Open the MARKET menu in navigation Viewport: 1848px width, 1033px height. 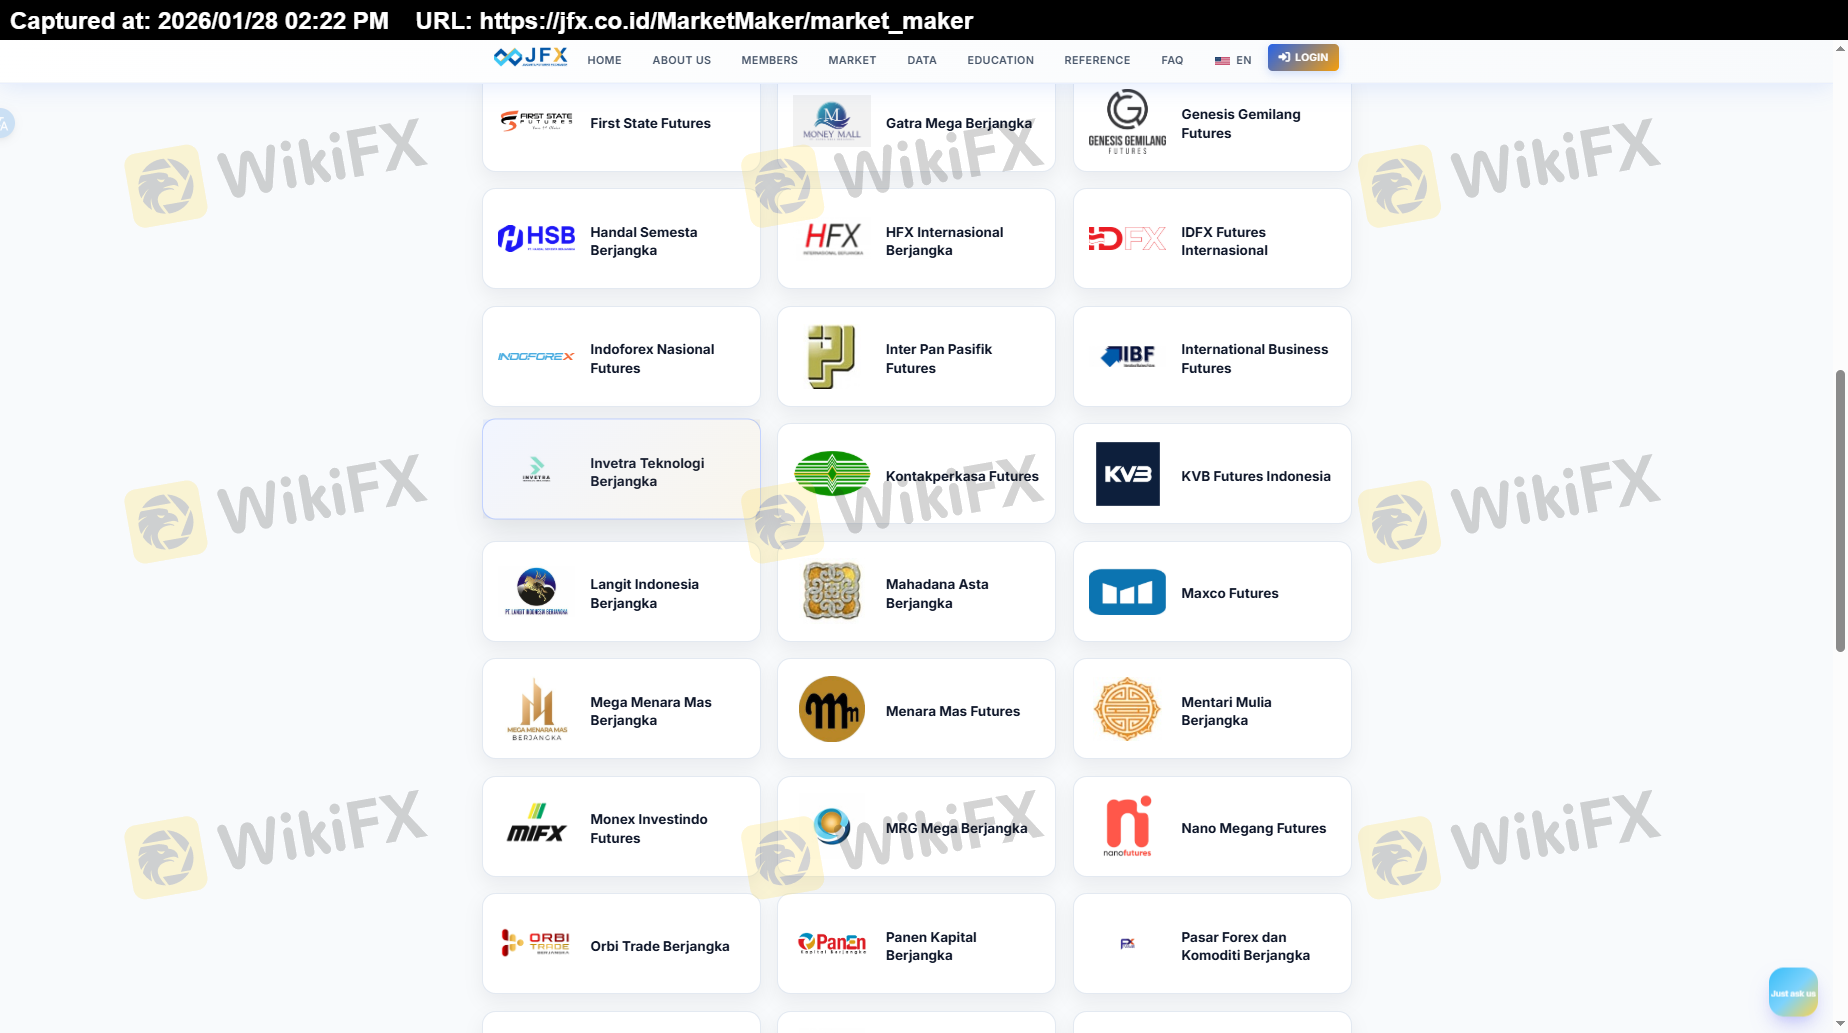point(852,60)
